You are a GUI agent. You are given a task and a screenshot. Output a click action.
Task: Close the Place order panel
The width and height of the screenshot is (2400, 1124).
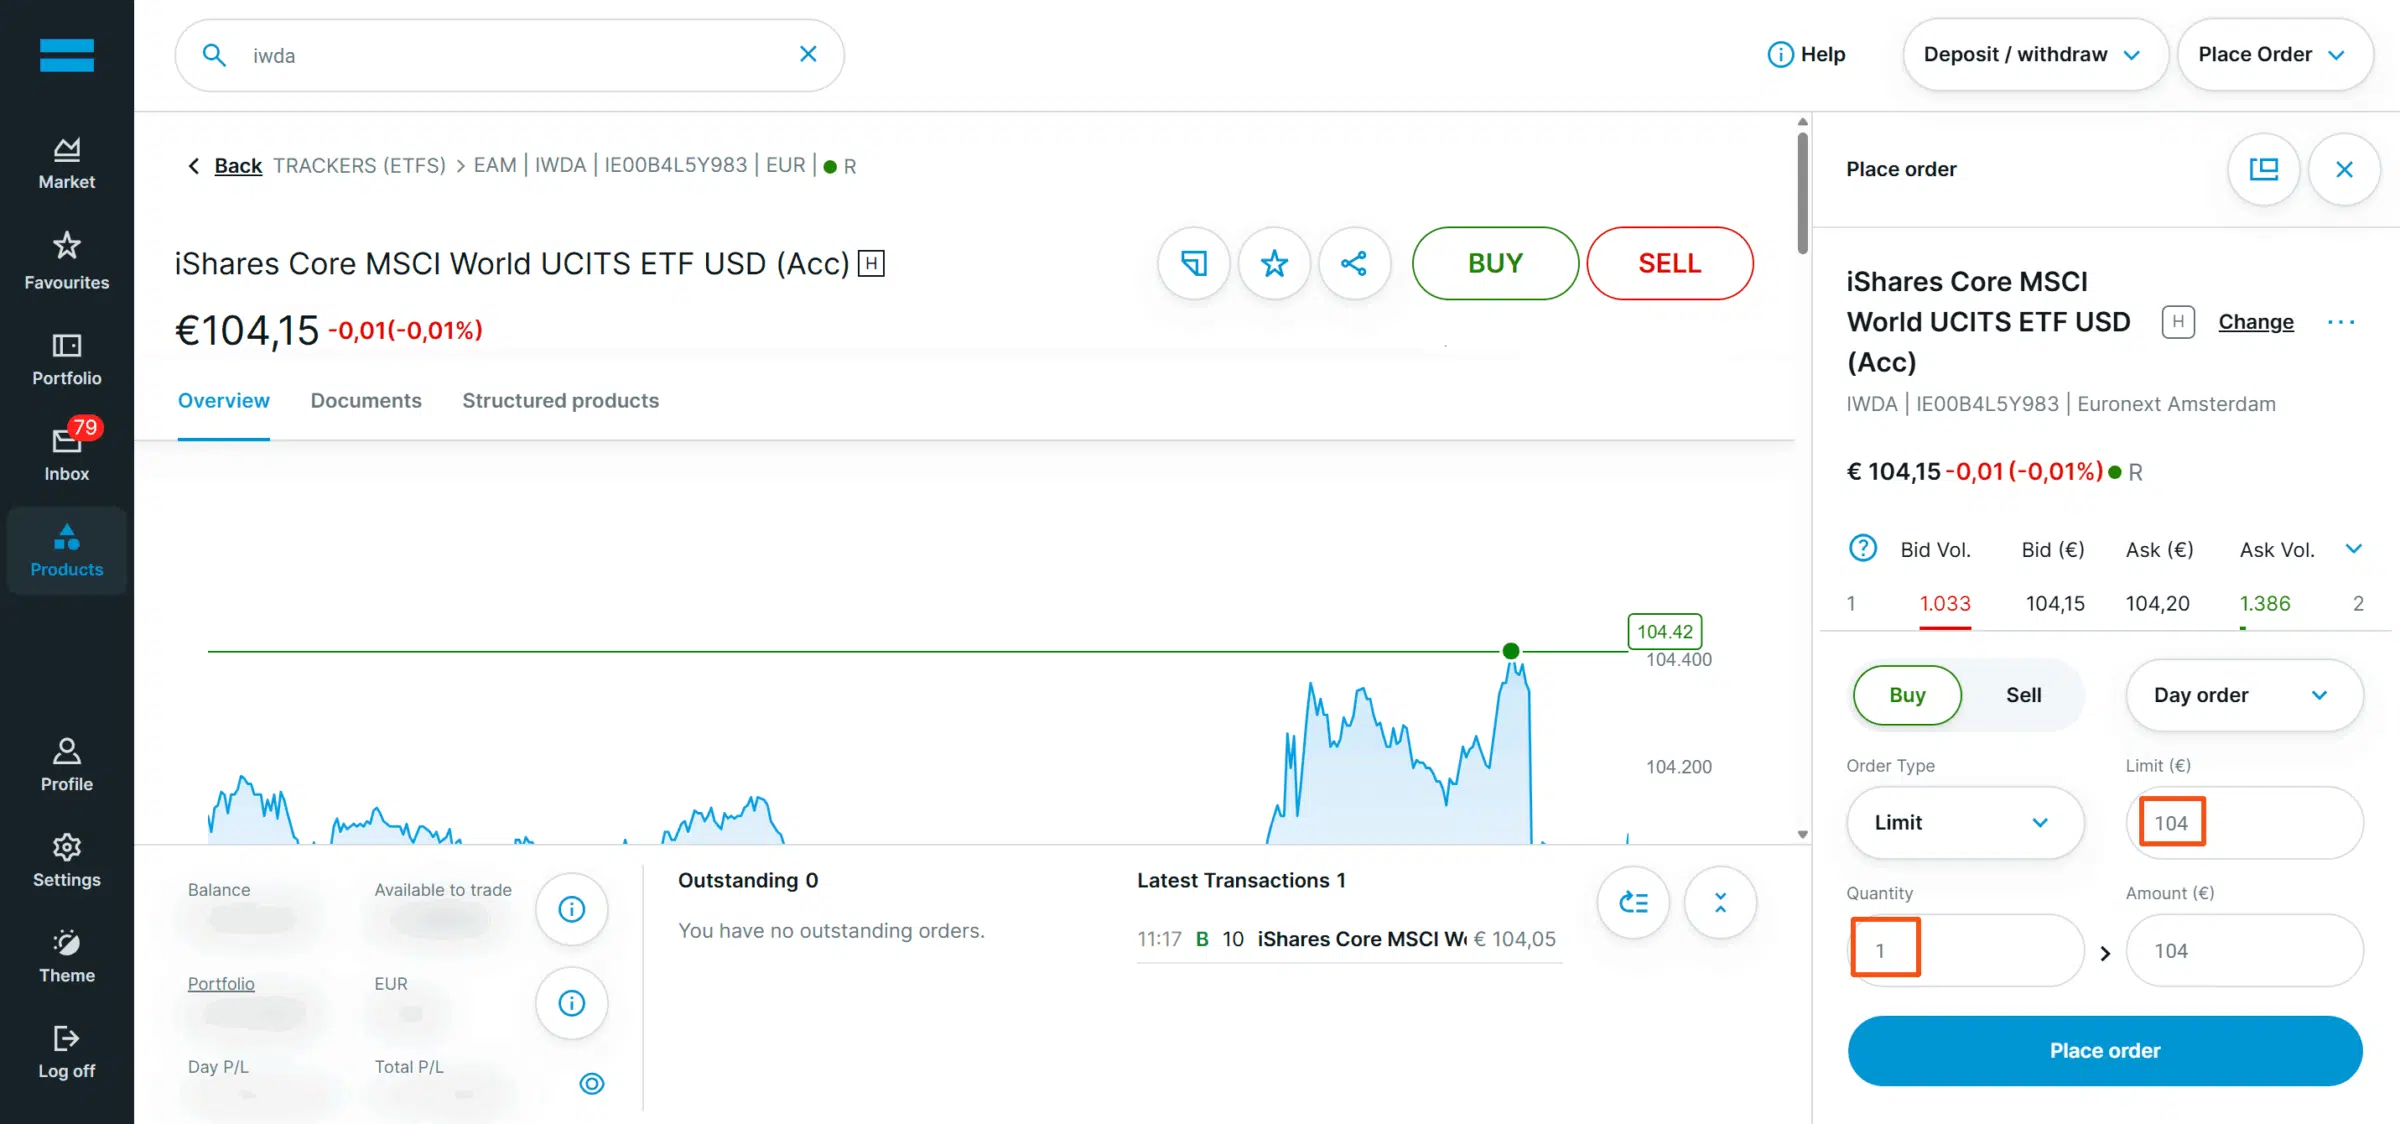point(2344,169)
